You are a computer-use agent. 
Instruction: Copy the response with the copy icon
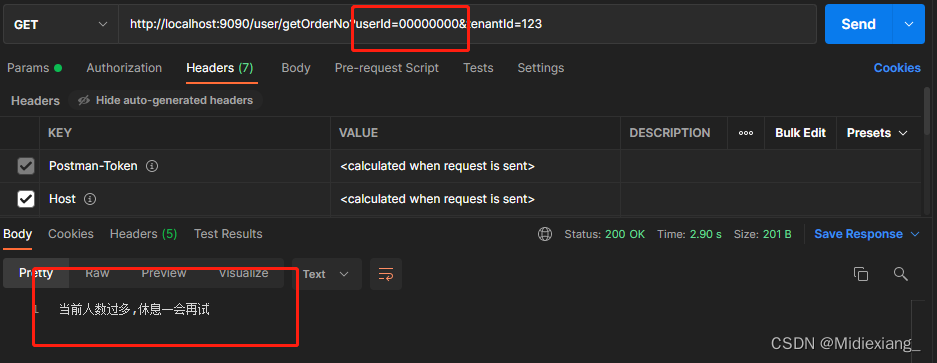click(x=861, y=274)
